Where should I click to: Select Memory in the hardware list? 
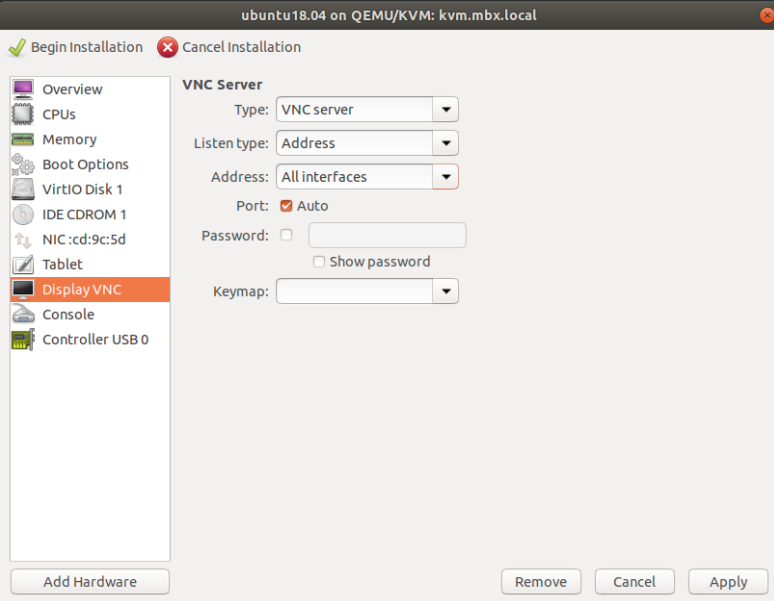90,140
